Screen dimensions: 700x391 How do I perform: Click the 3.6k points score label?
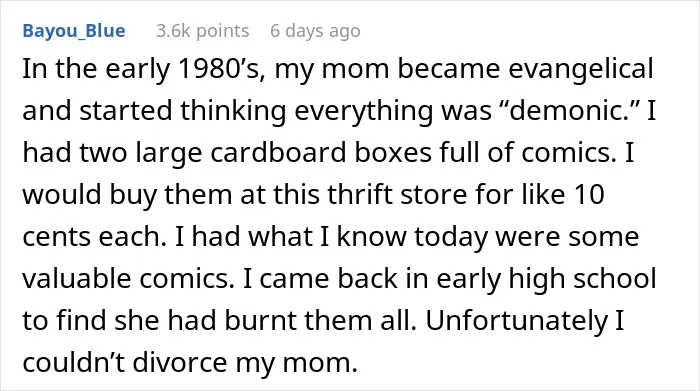[x=203, y=31]
